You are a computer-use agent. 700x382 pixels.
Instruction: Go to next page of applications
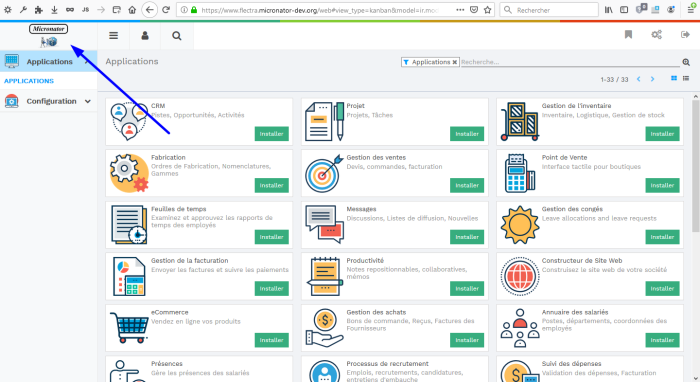pyautogui.click(x=652, y=79)
